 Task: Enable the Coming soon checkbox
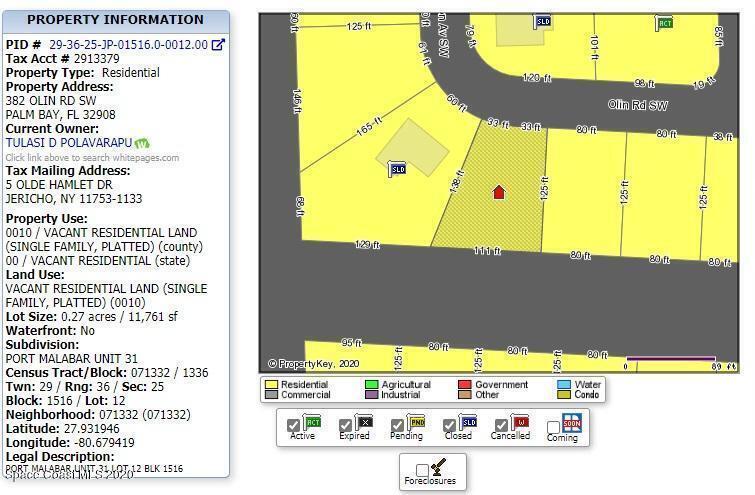pos(553,428)
